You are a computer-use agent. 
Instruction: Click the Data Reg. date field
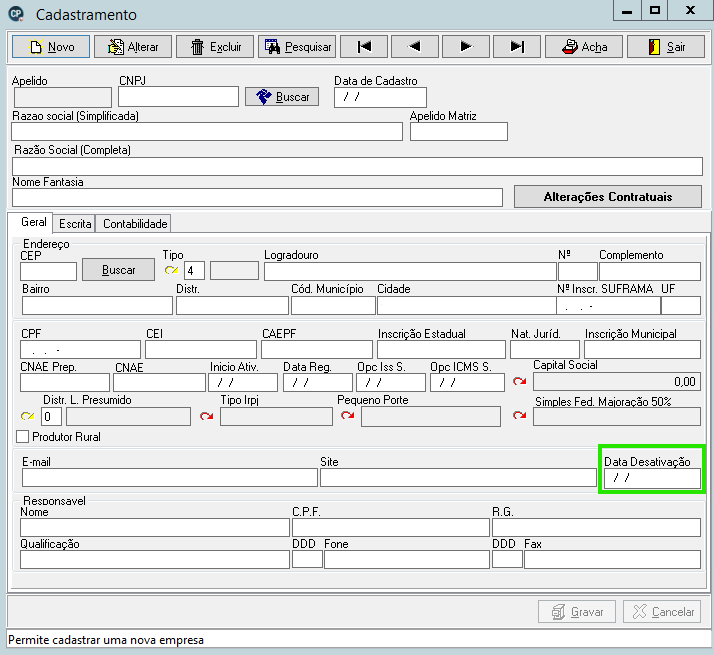coord(318,383)
